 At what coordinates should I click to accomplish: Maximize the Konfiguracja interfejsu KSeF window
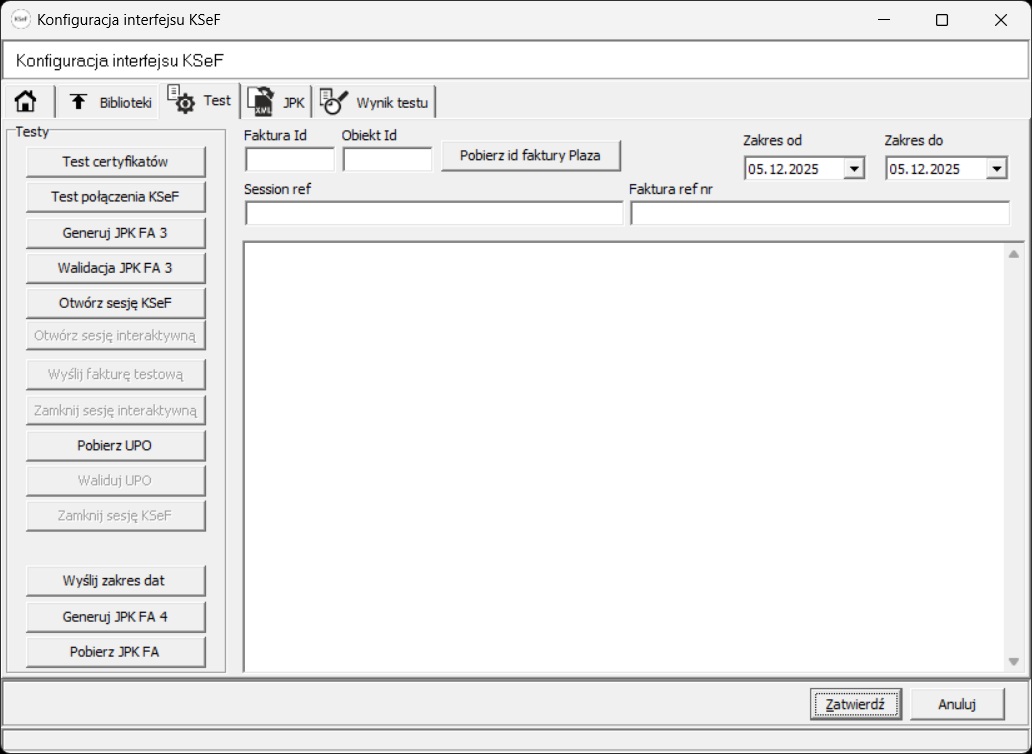(x=942, y=20)
